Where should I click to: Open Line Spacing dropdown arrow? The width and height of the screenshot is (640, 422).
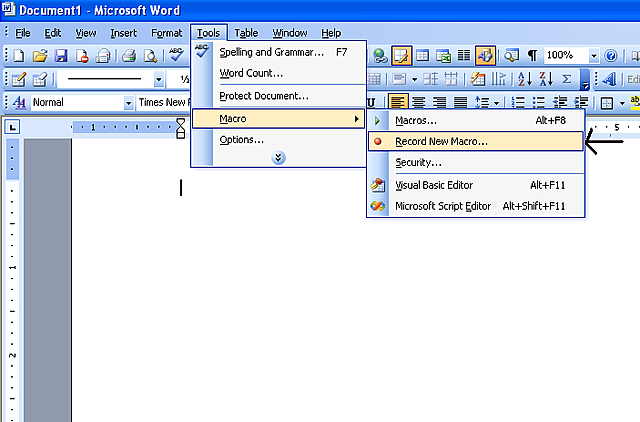tap(496, 103)
